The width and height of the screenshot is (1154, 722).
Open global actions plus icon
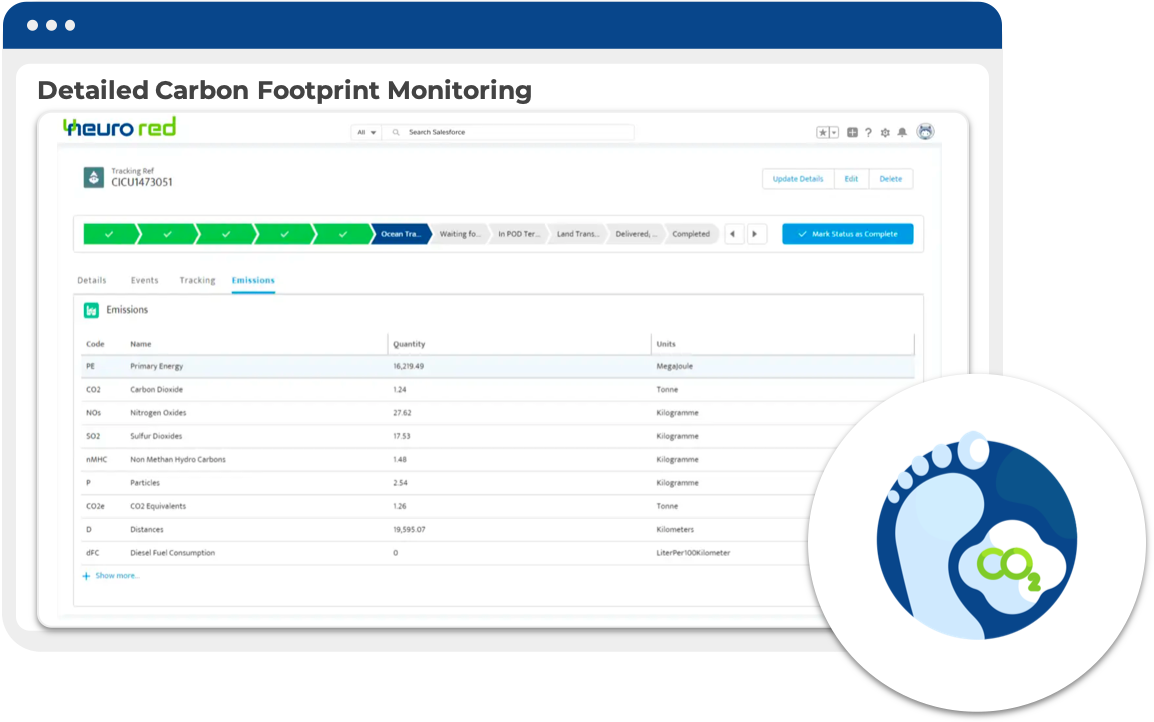[852, 132]
